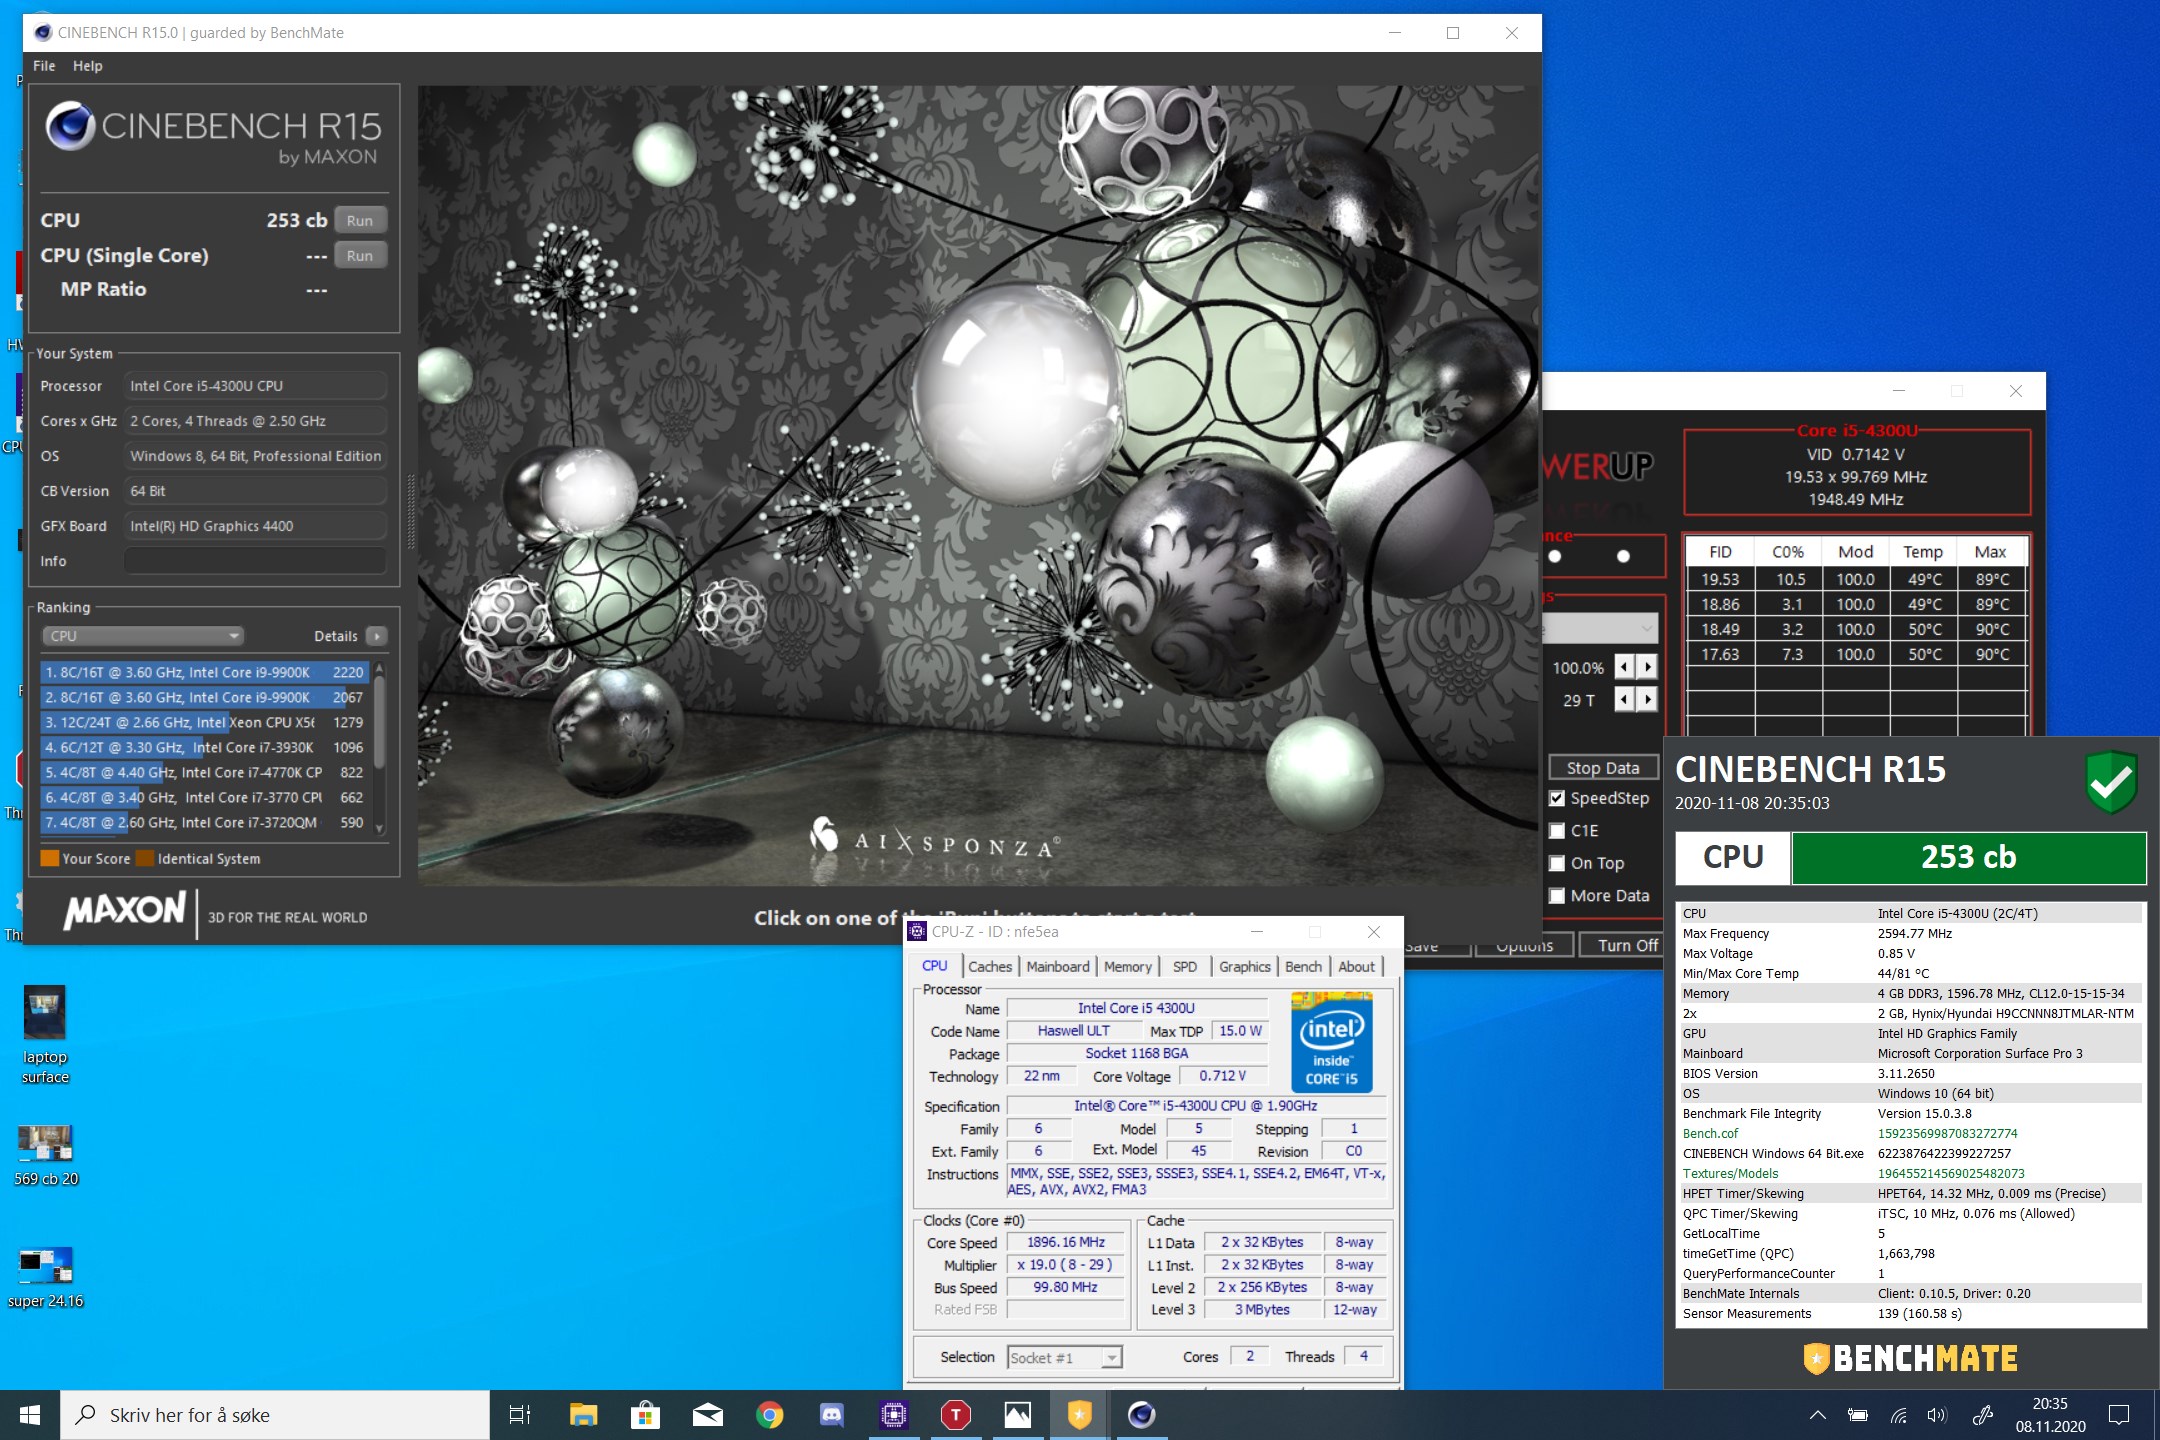
Task: Click the MAXON logo
Action: (x=125, y=911)
